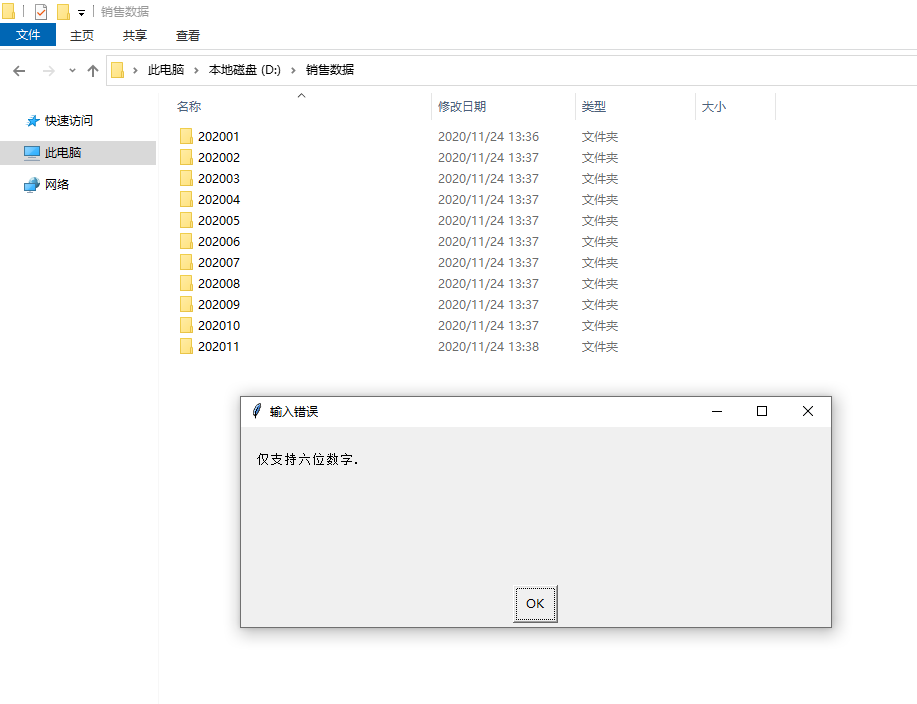Image resolution: width=917 pixels, height=704 pixels.
Task: Click the folder name 202003
Action: coord(219,178)
